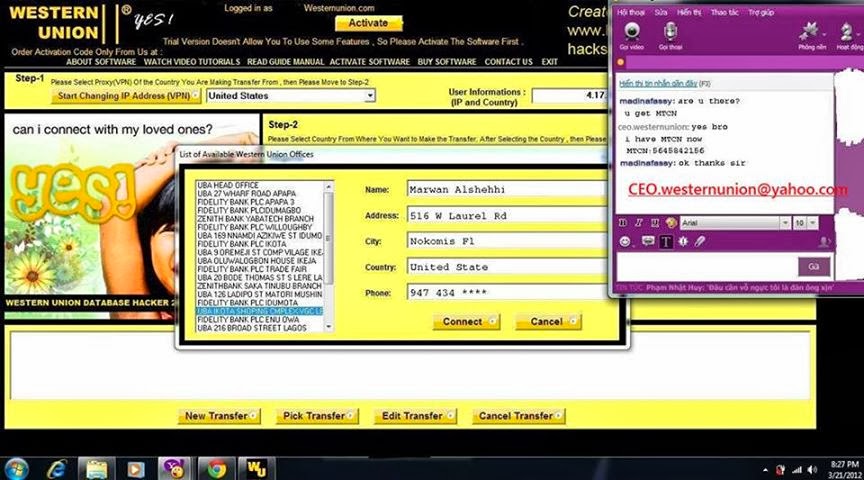
Task: Click office list scroll down arrow
Action: coord(329,327)
